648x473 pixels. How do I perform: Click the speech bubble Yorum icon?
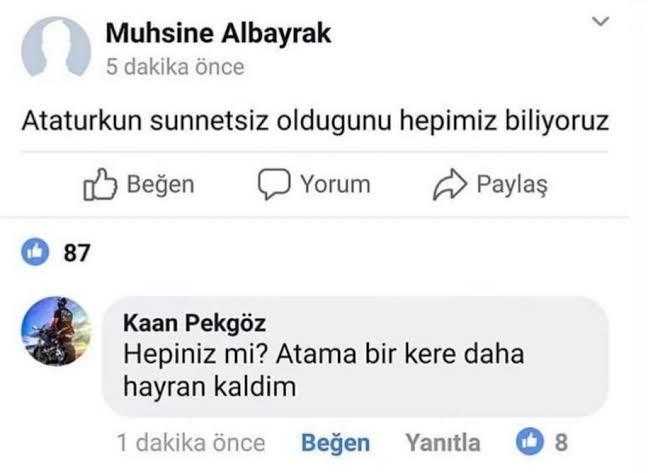[x=273, y=185]
